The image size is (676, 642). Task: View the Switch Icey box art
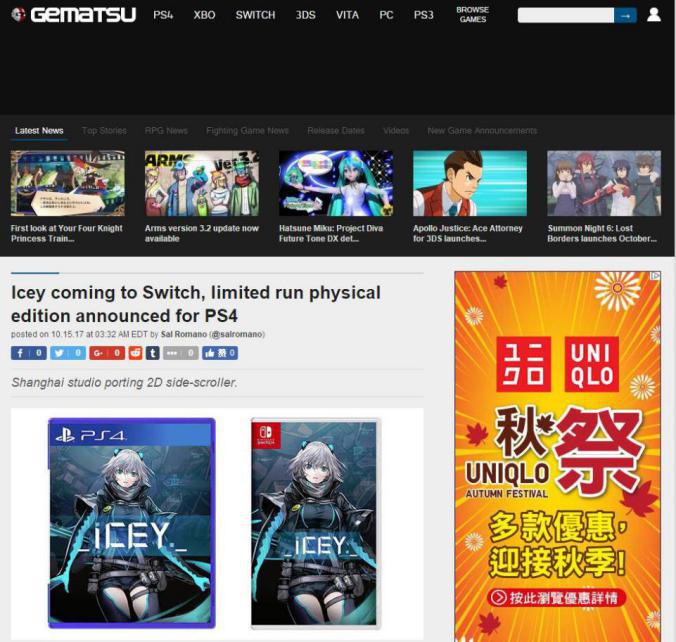(x=316, y=523)
